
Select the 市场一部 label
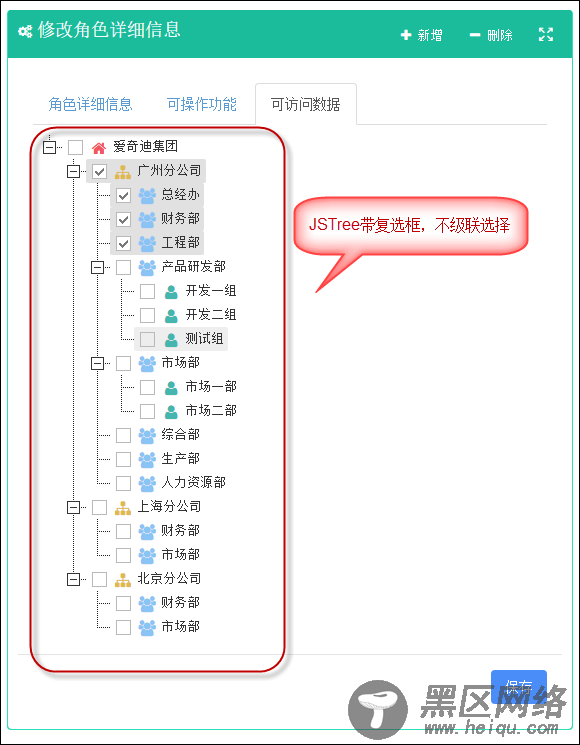(x=211, y=387)
